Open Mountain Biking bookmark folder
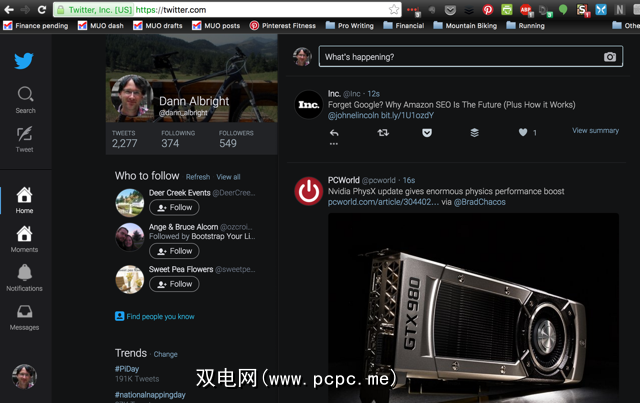This screenshot has width=640, height=403. (x=465, y=26)
